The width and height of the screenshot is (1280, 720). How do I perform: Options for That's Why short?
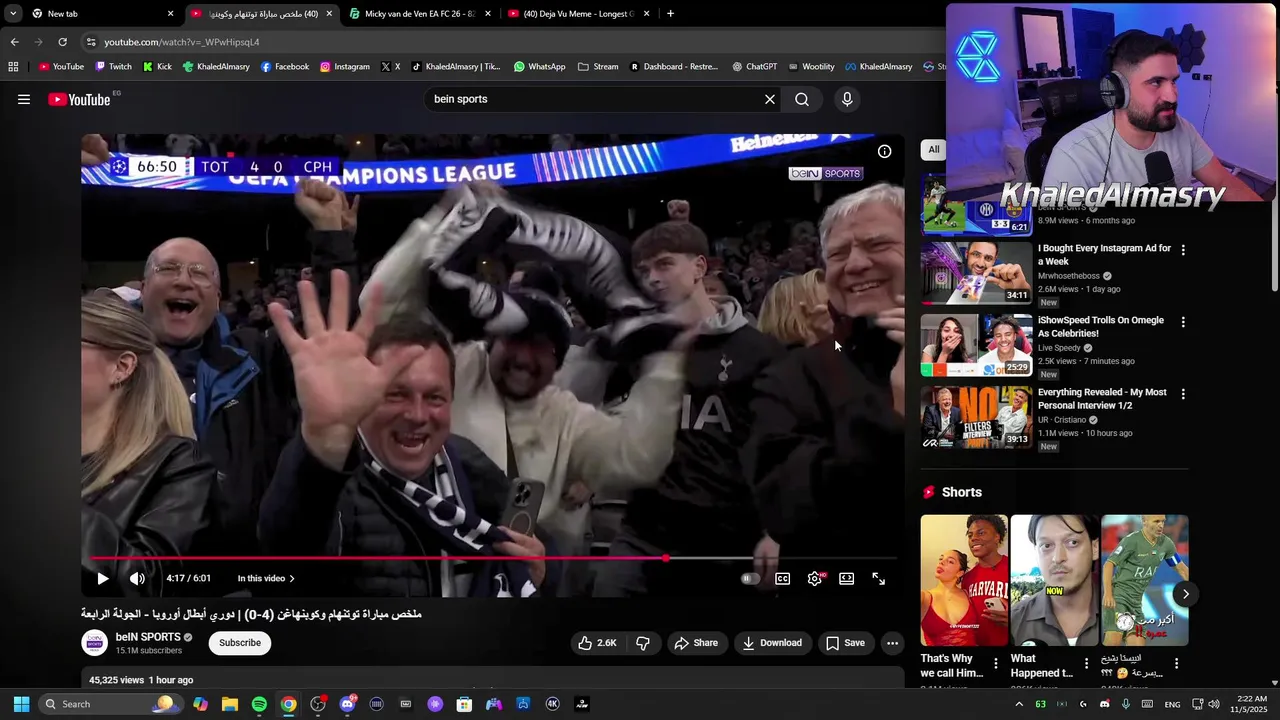995,663
